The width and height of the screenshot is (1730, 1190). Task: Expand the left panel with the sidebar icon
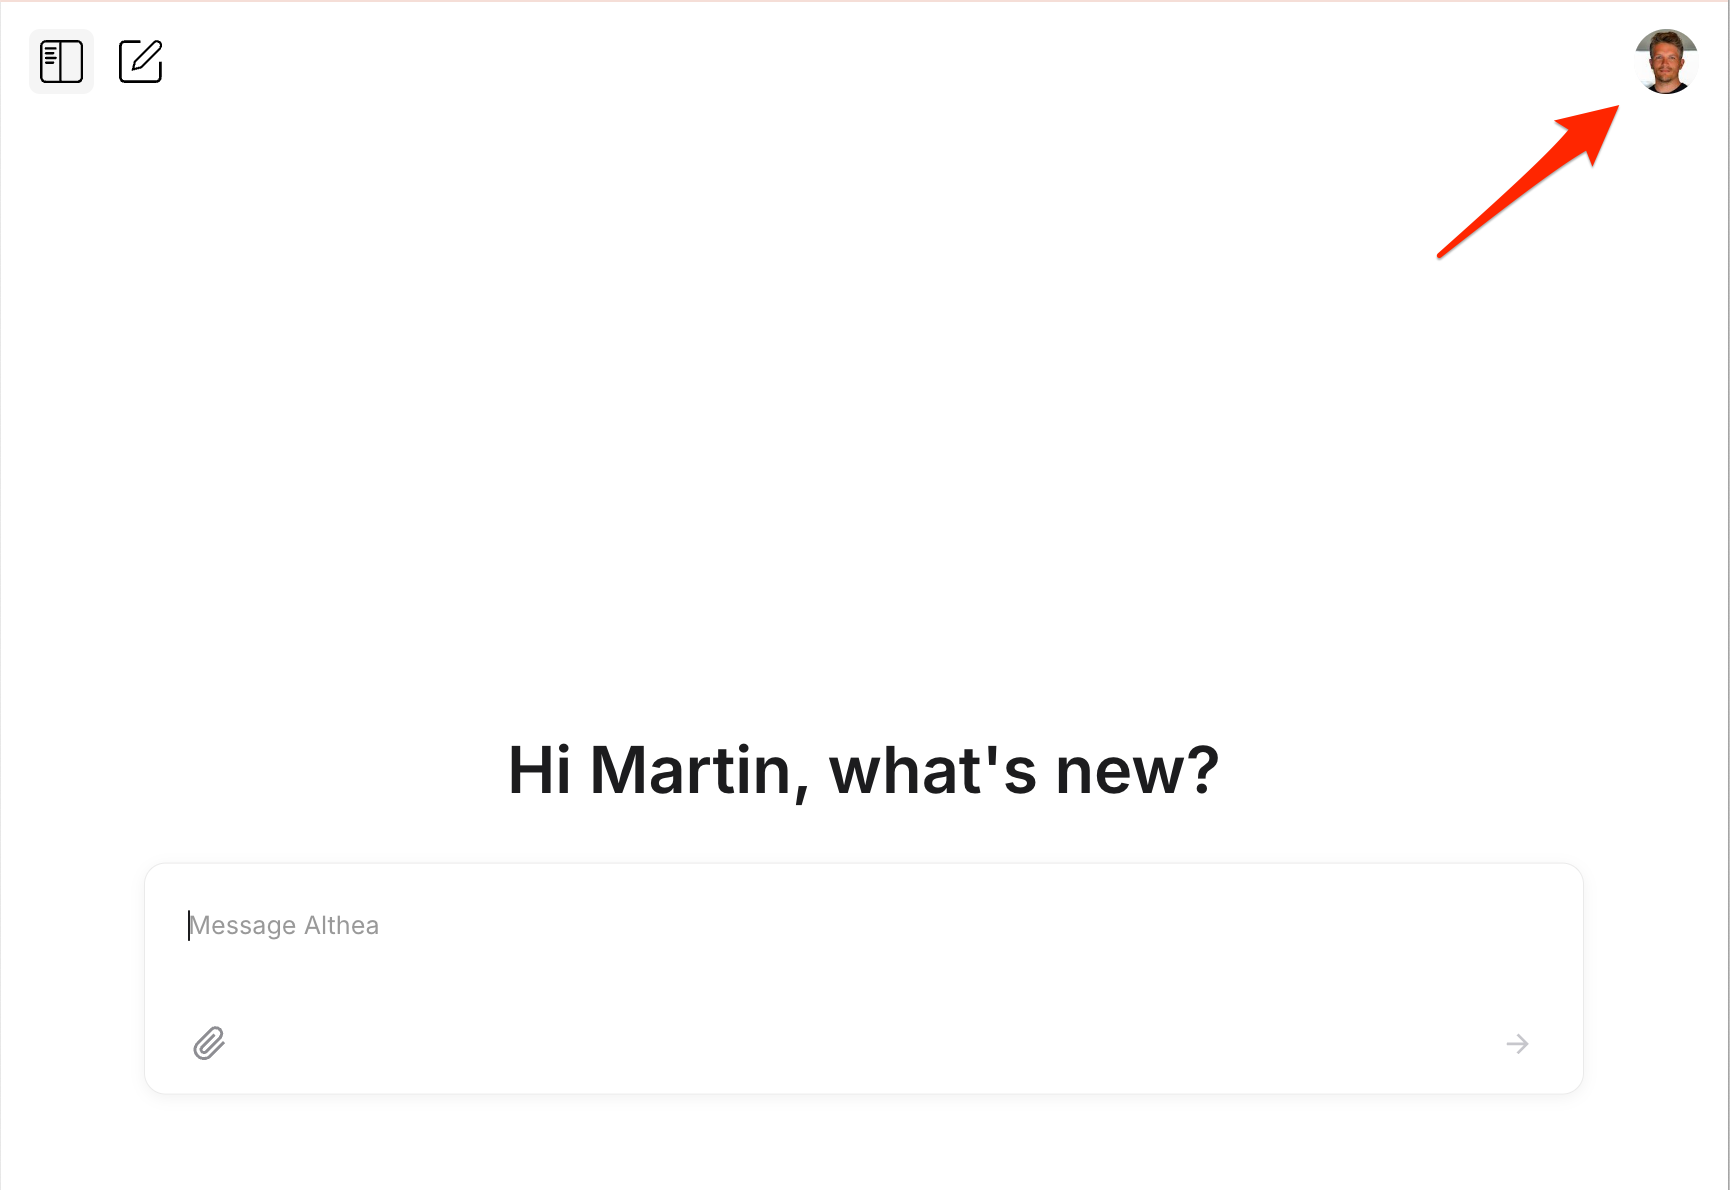point(61,61)
